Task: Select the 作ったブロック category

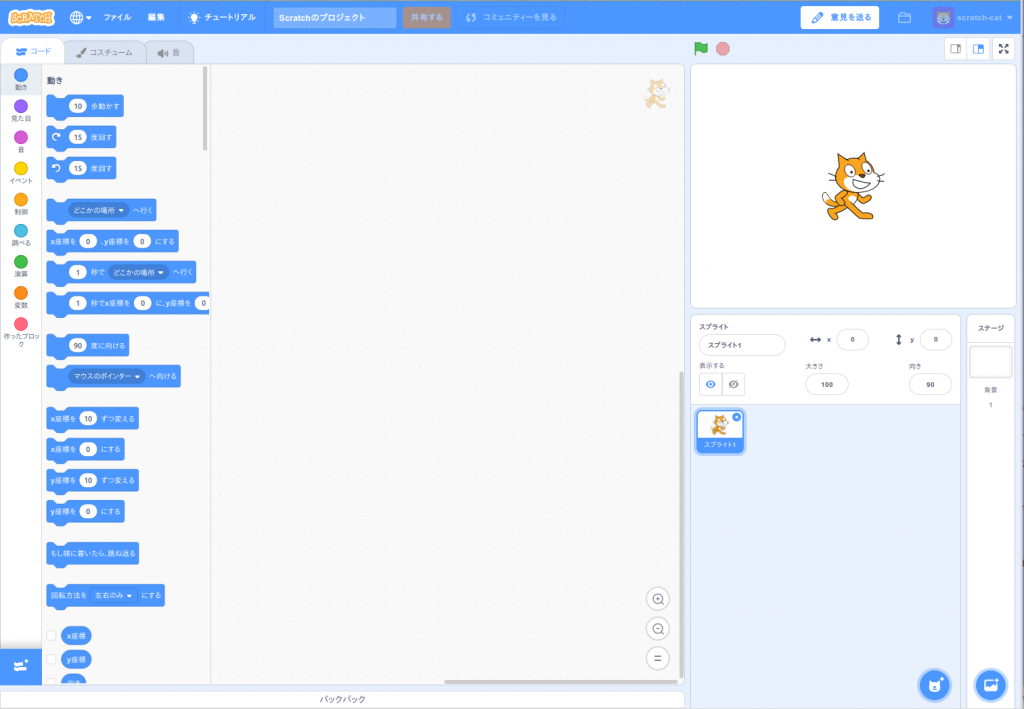Action: click(x=21, y=332)
